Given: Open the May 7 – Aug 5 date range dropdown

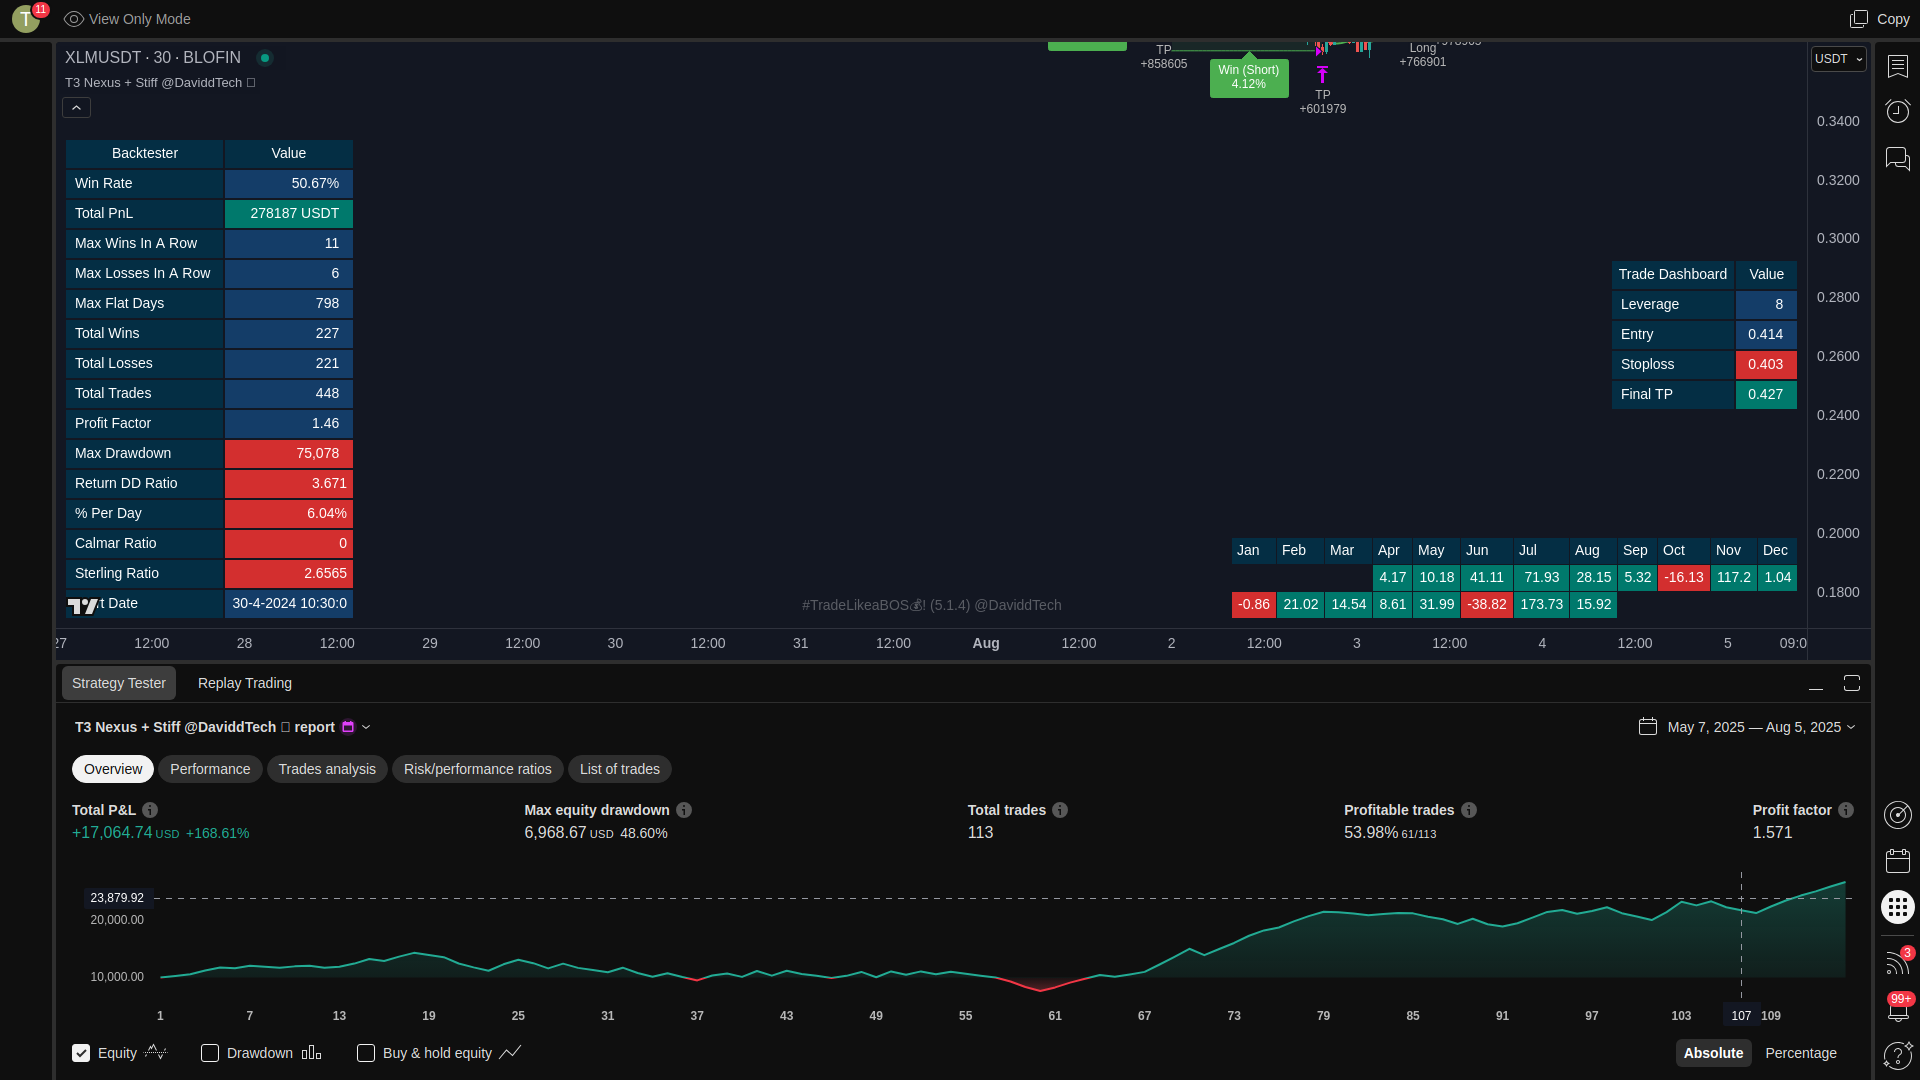Looking at the screenshot, I should click(1762, 727).
